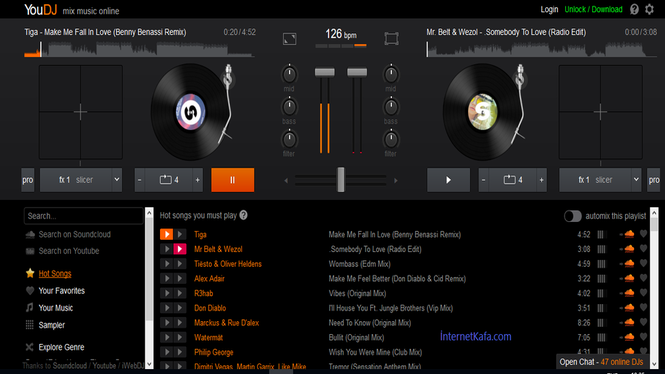Viewport: 665px width, 374px height.
Task: Load R3hab track to left deck
Action: pyautogui.click(x=166, y=293)
